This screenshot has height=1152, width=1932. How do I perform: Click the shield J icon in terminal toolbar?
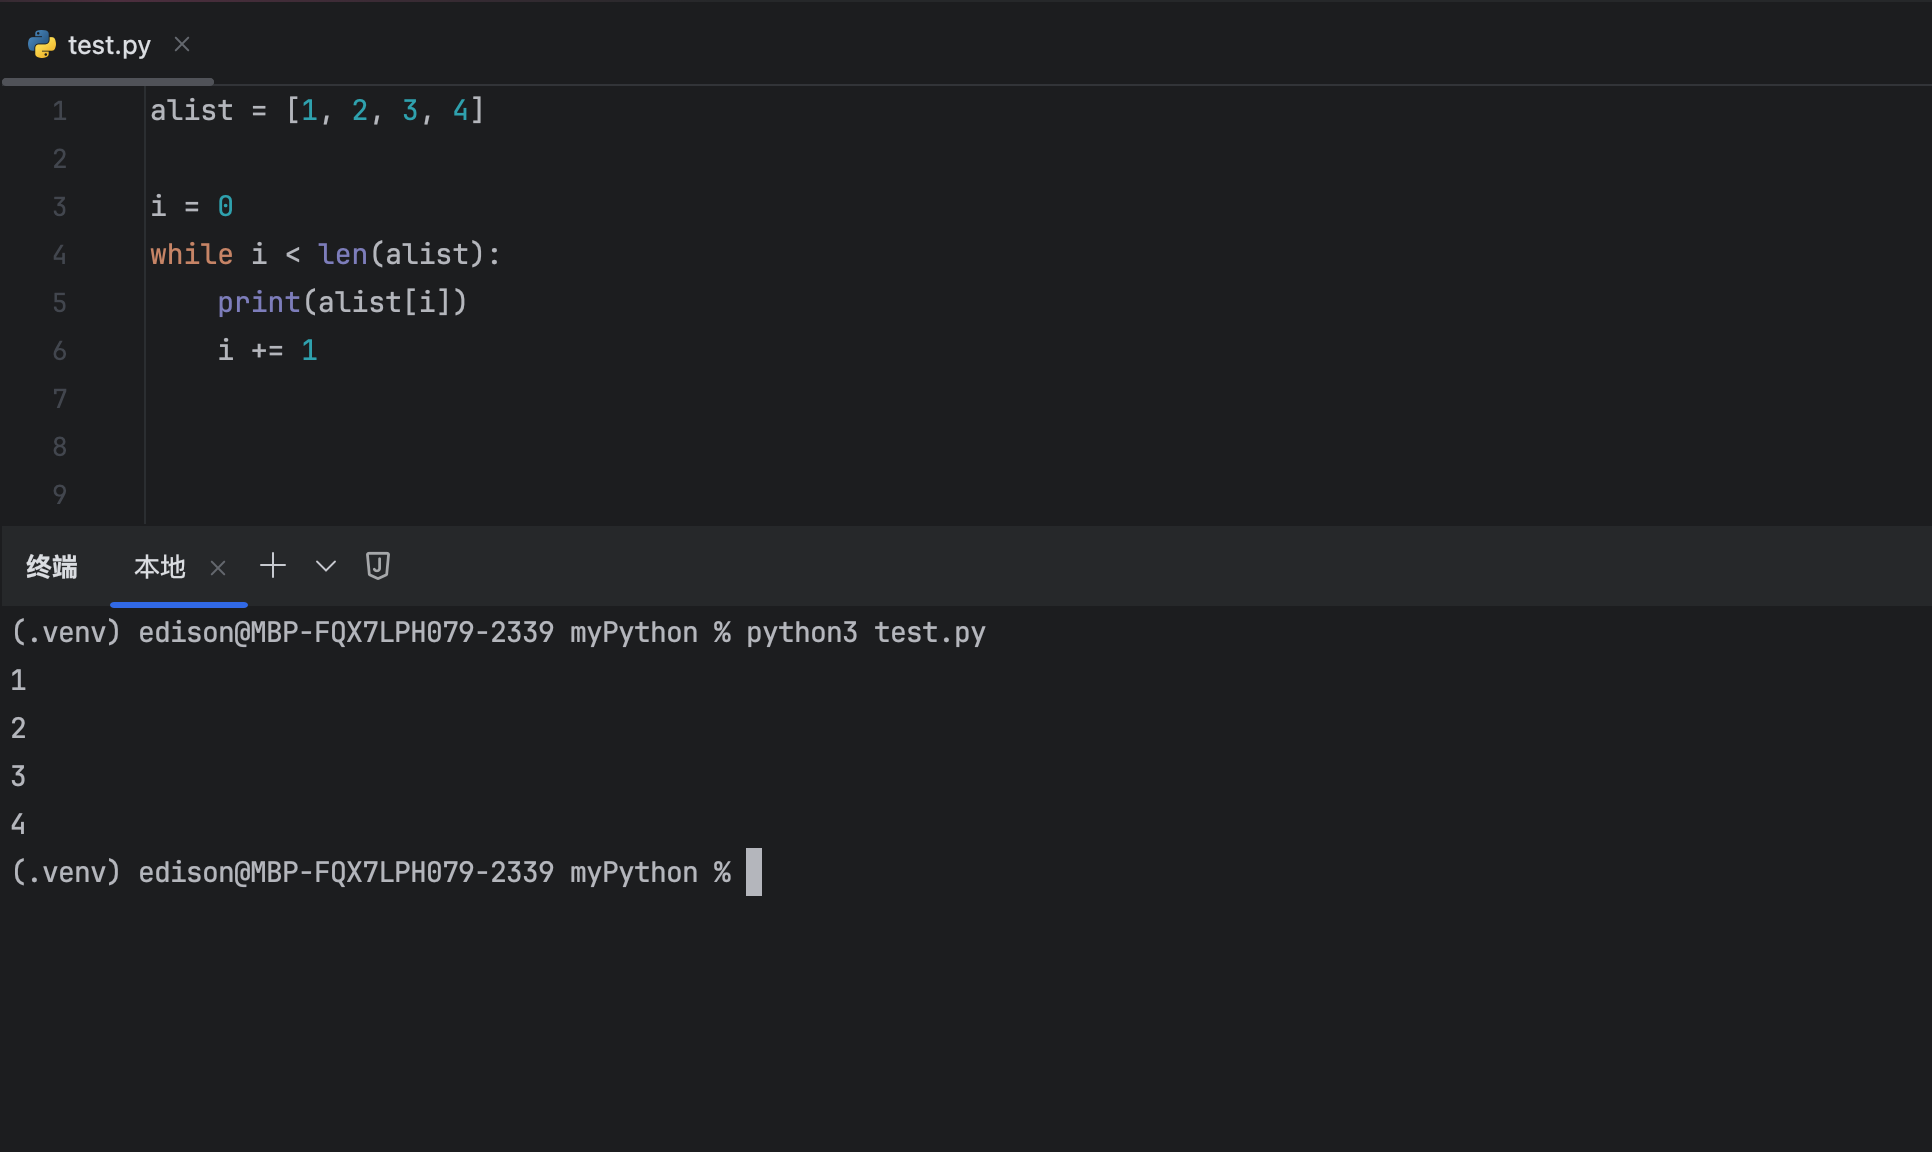point(377,566)
